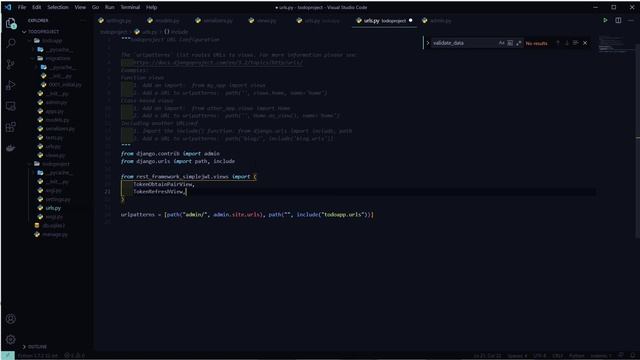
Task: Go to next match in find widget
Action: [x=567, y=43]
